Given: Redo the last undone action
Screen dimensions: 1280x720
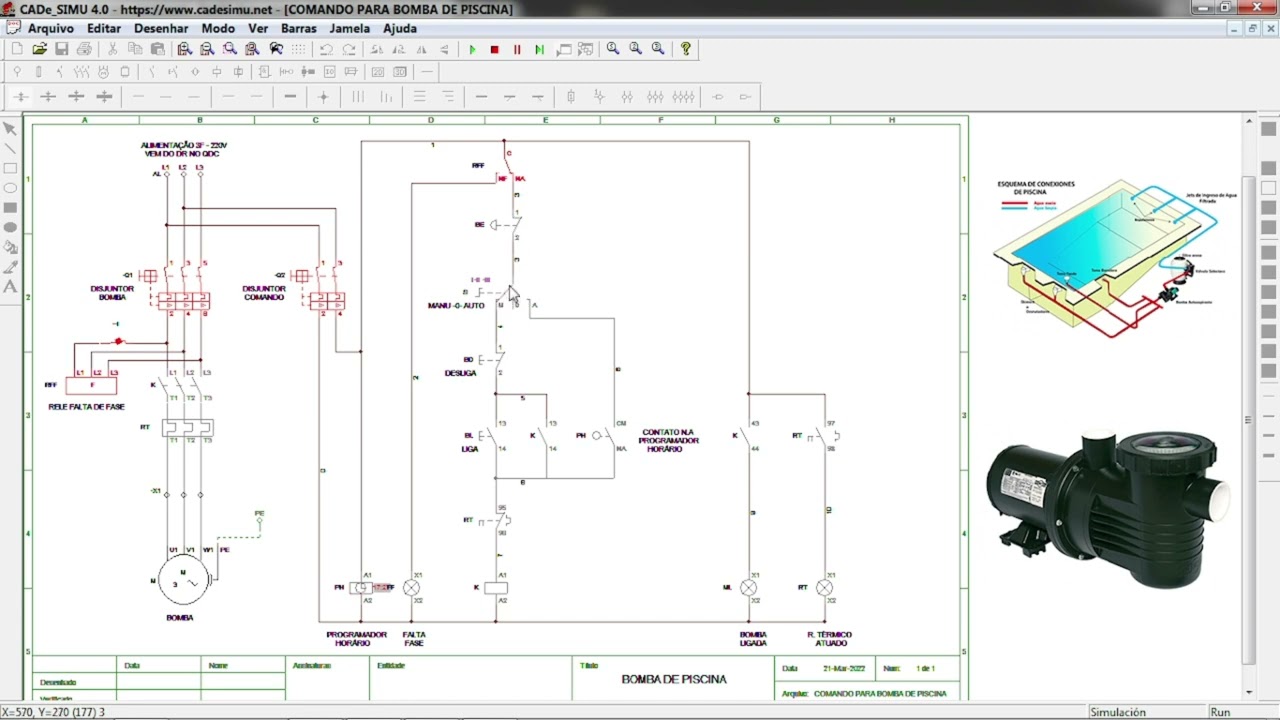Looking at the screenshot, I should point(349,49).
